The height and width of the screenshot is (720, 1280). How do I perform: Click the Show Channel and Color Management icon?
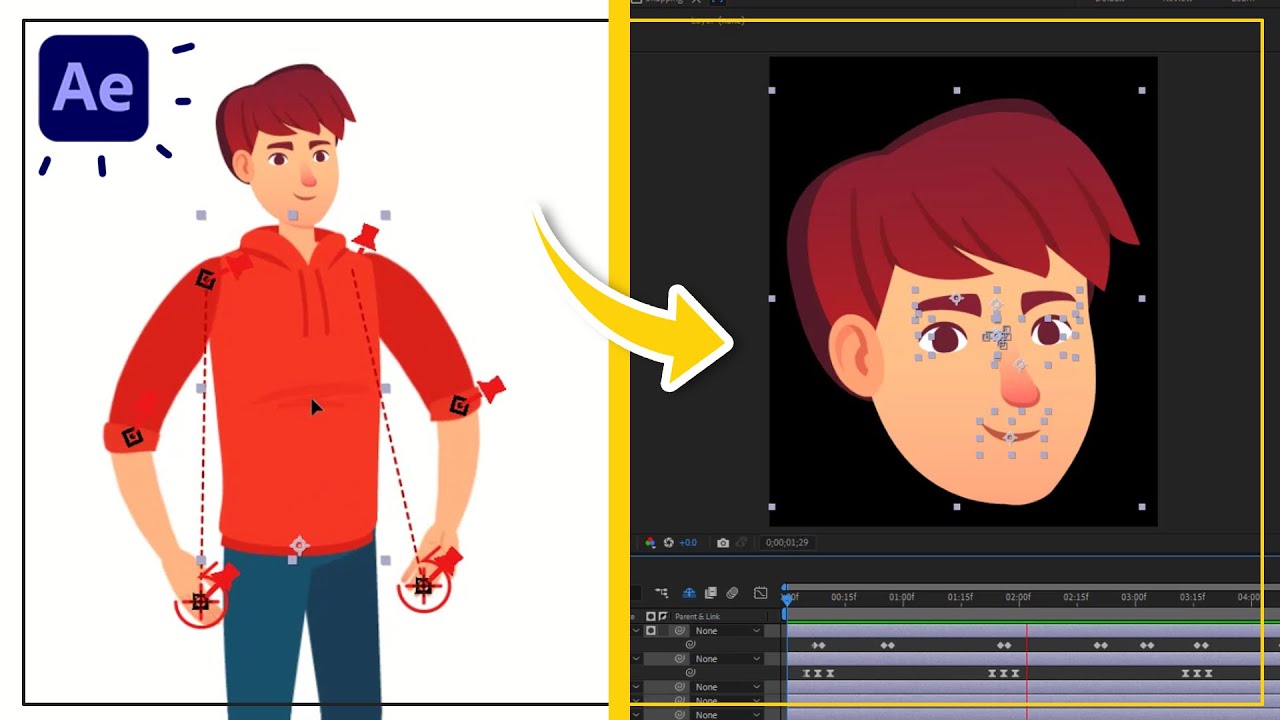[x=651, y=543]
